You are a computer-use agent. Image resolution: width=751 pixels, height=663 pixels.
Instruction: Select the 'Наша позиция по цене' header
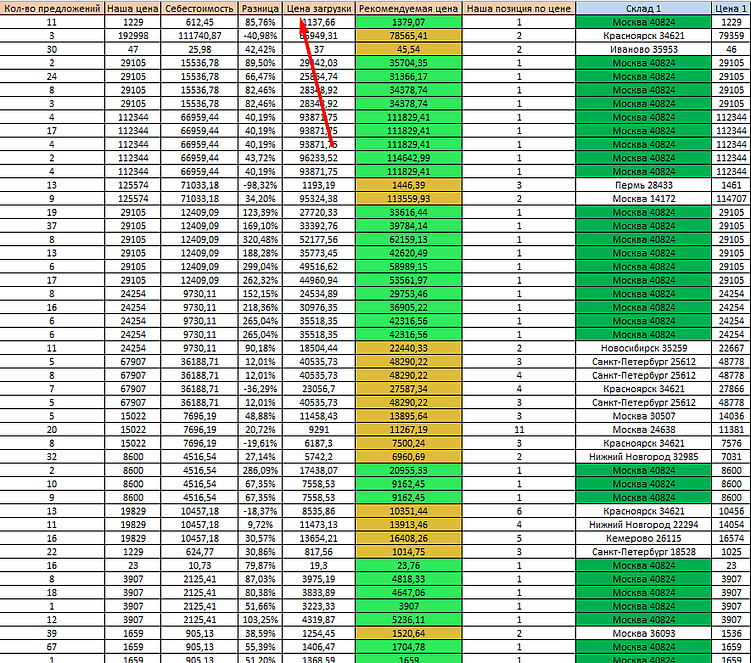[519, 8]
